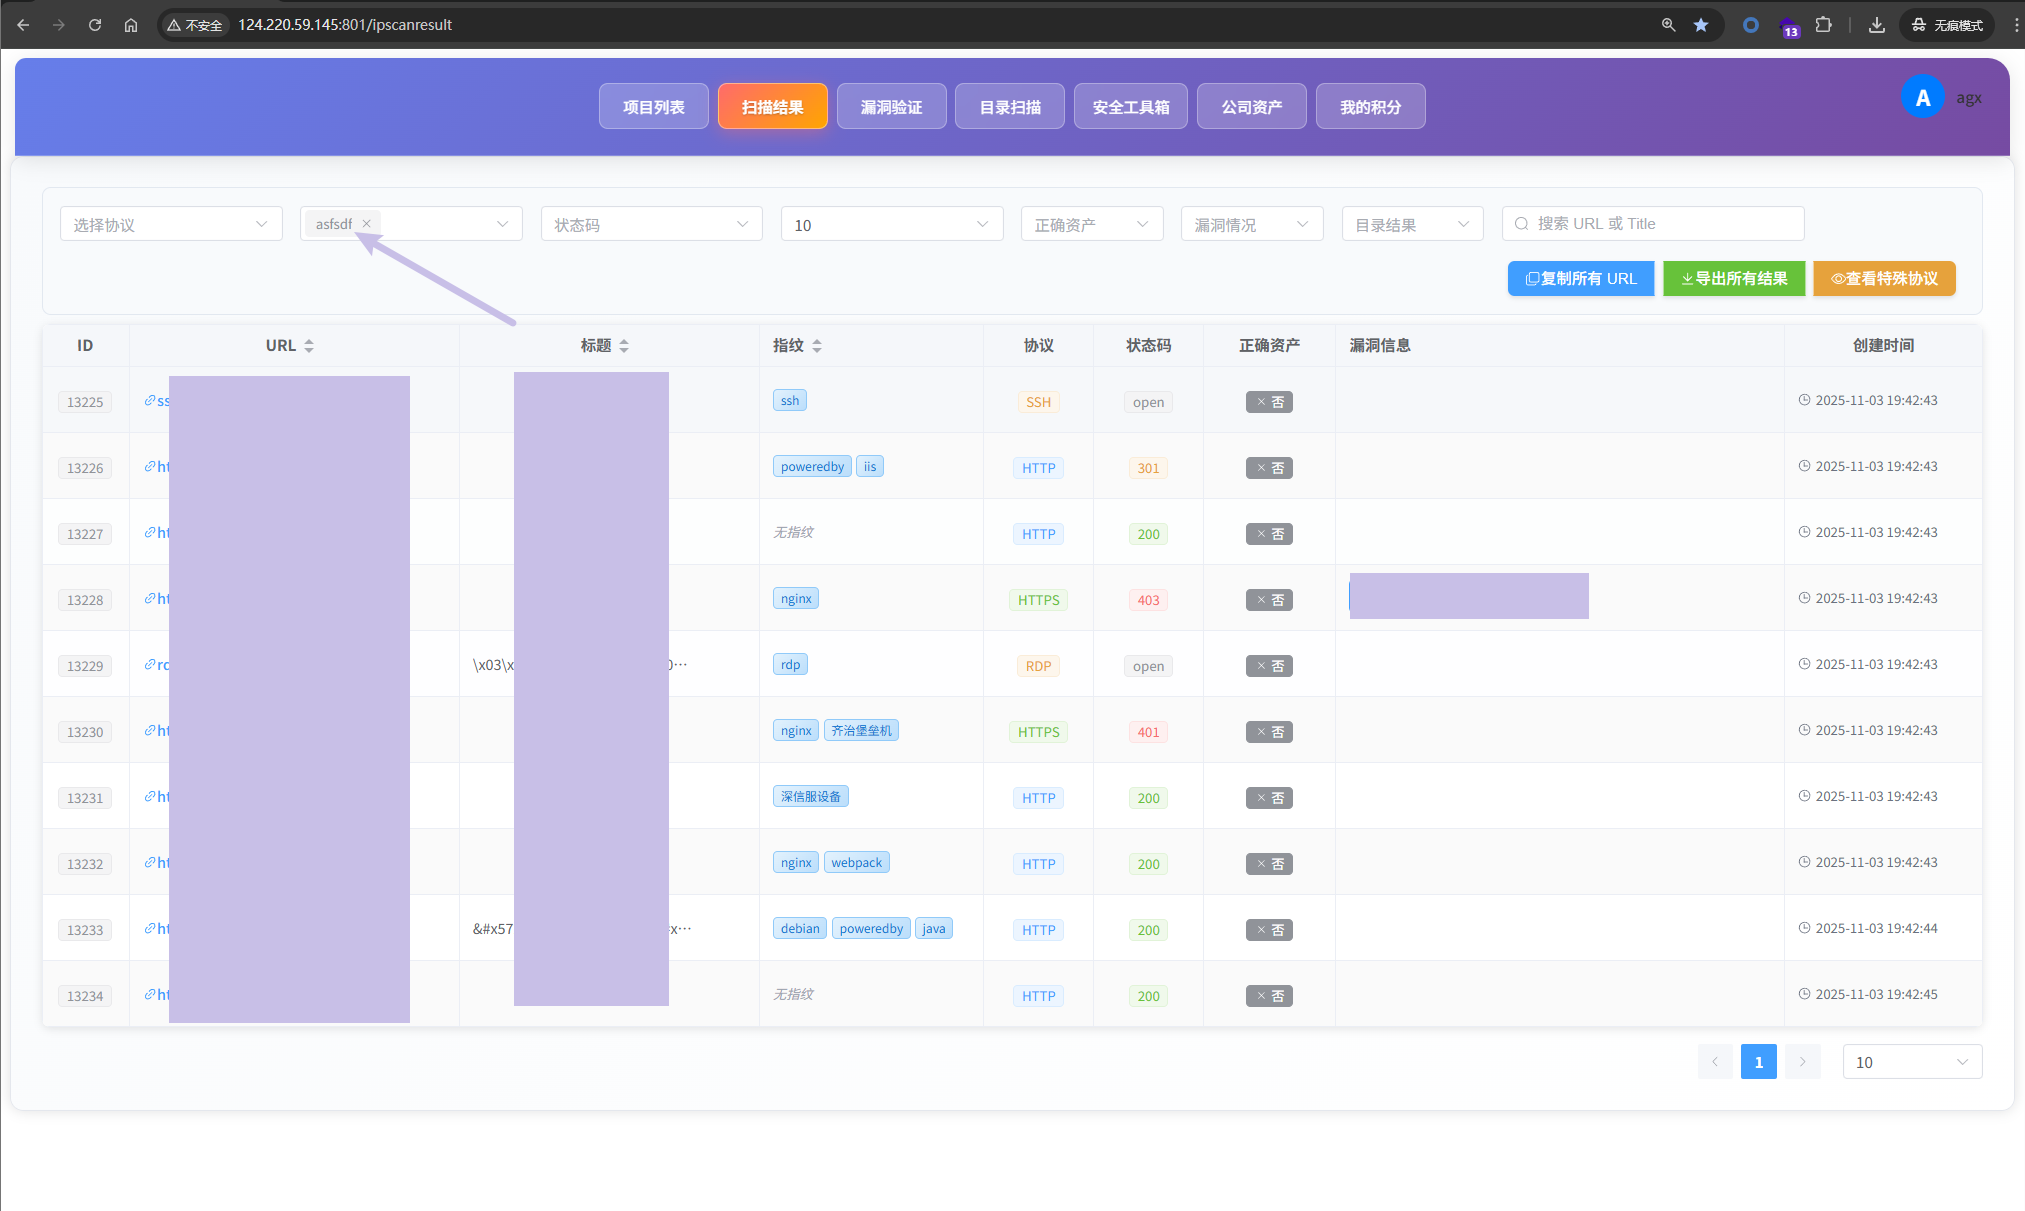Click 复制所有 URL button

[1580, 279]
